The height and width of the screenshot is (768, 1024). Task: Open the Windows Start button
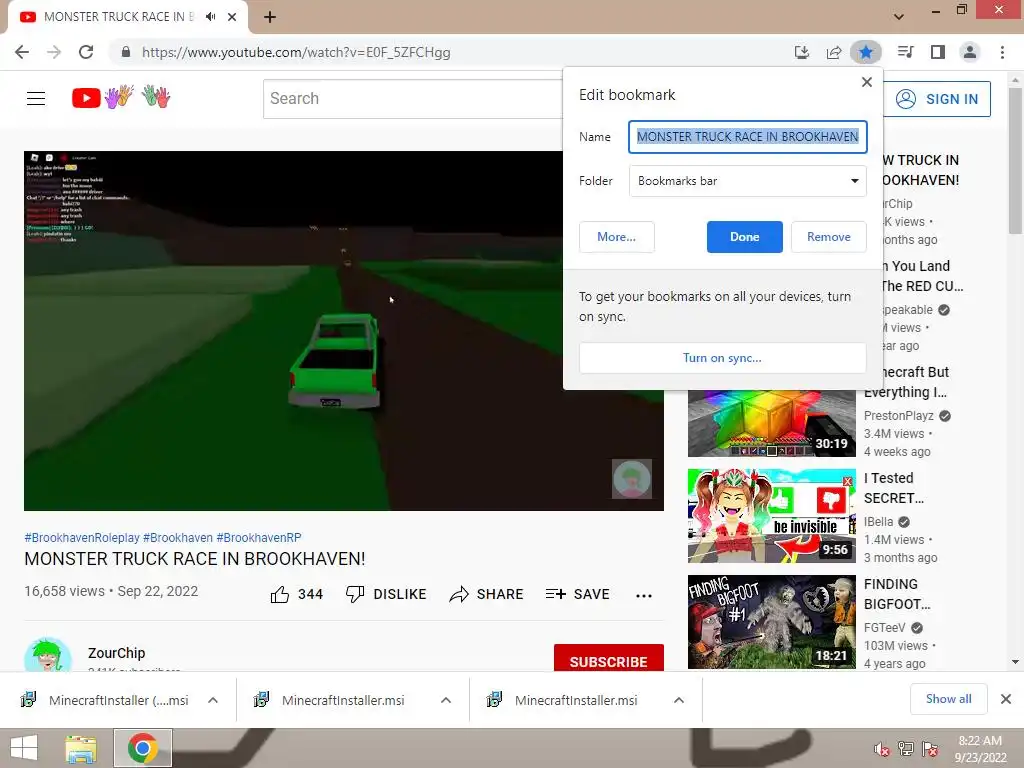coord(24,748)
